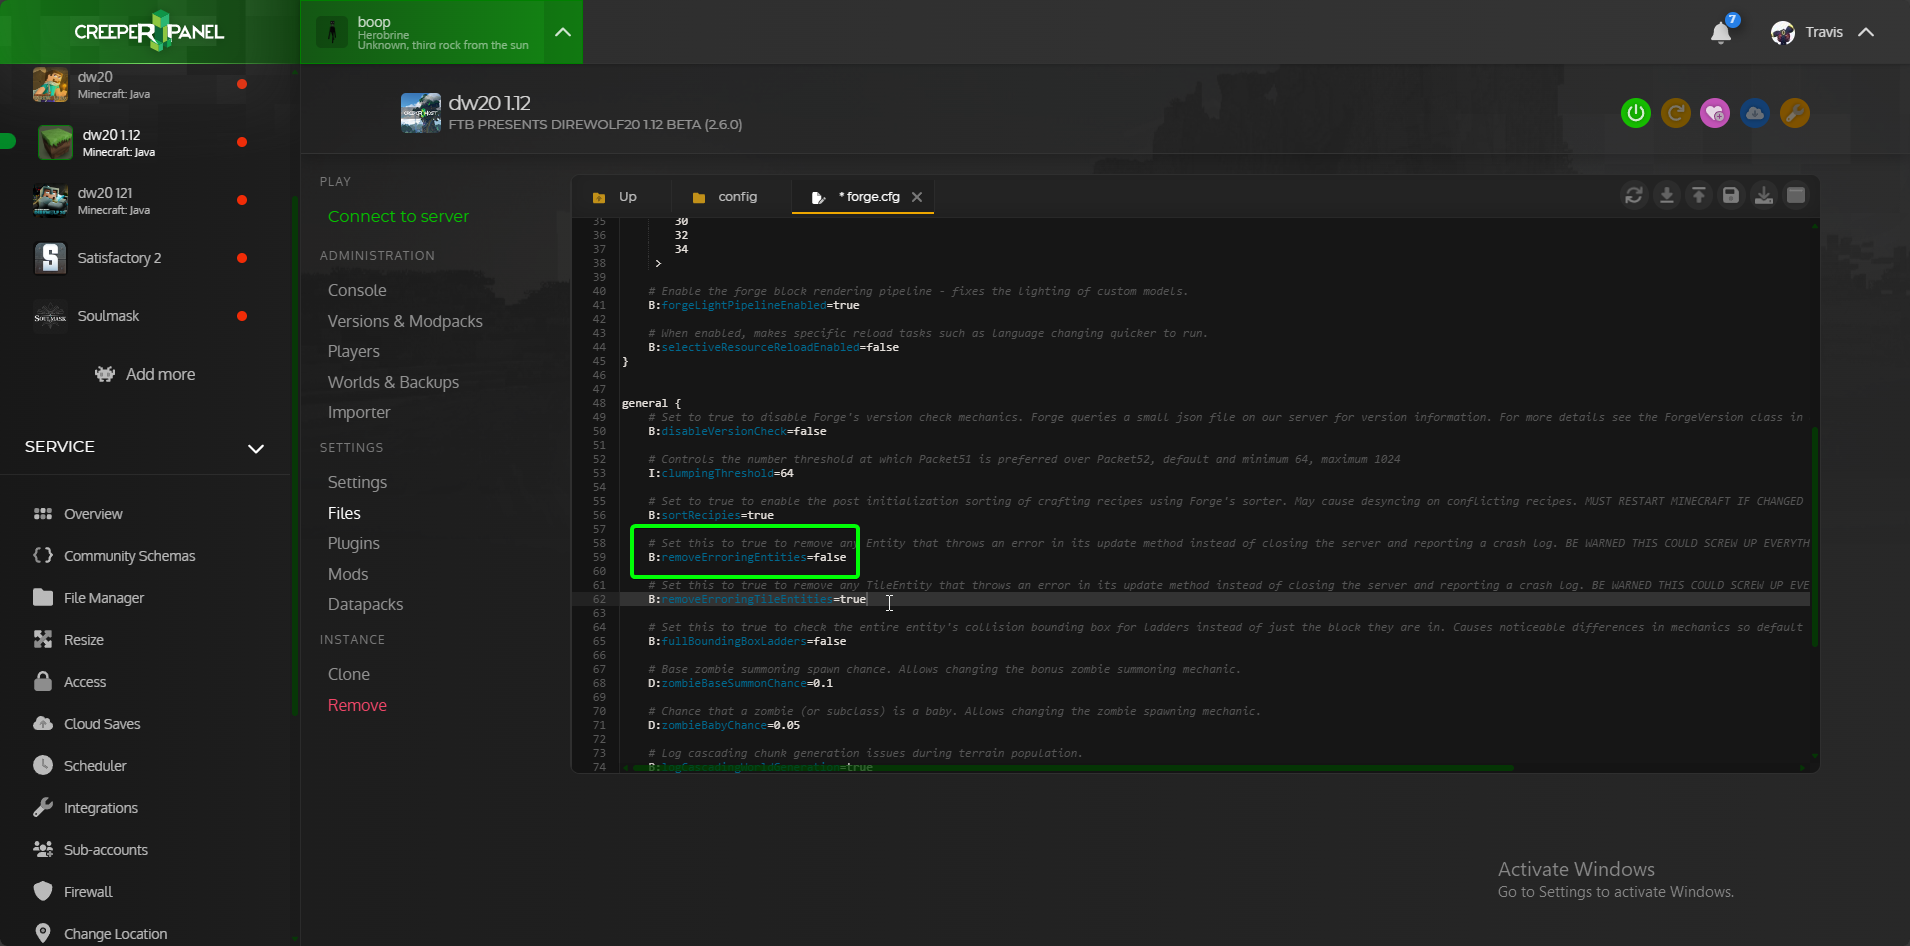Expand the Travis account menu chevron
The height and width of the screenshot is (946, 1910).
[1866, 32]
